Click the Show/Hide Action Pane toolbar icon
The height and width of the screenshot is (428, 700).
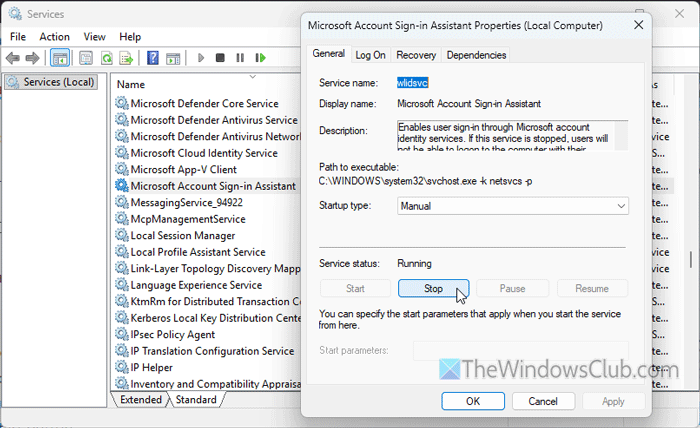[173, 58]
